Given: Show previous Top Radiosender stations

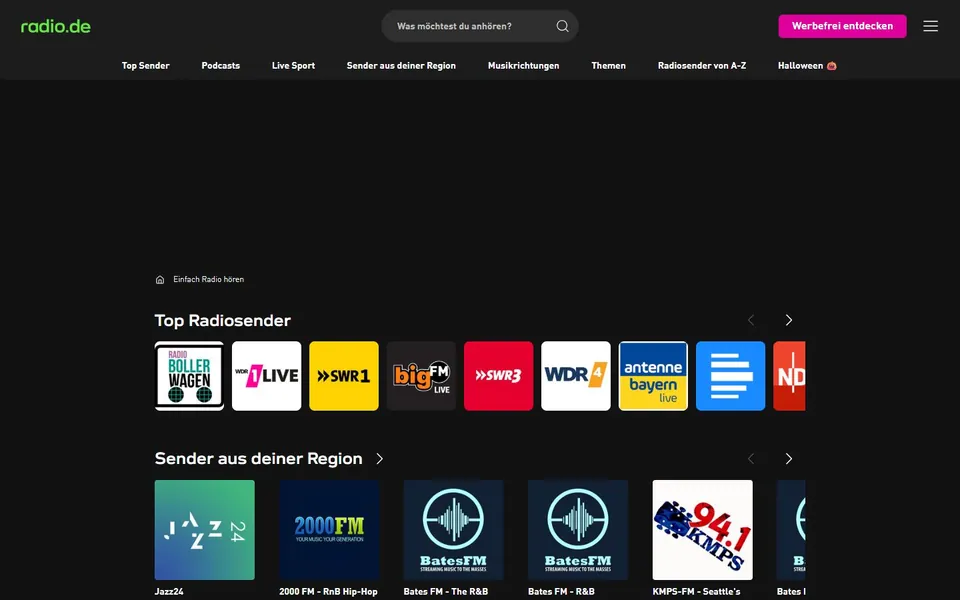Looking at the screenshot, I should point(751,320).
